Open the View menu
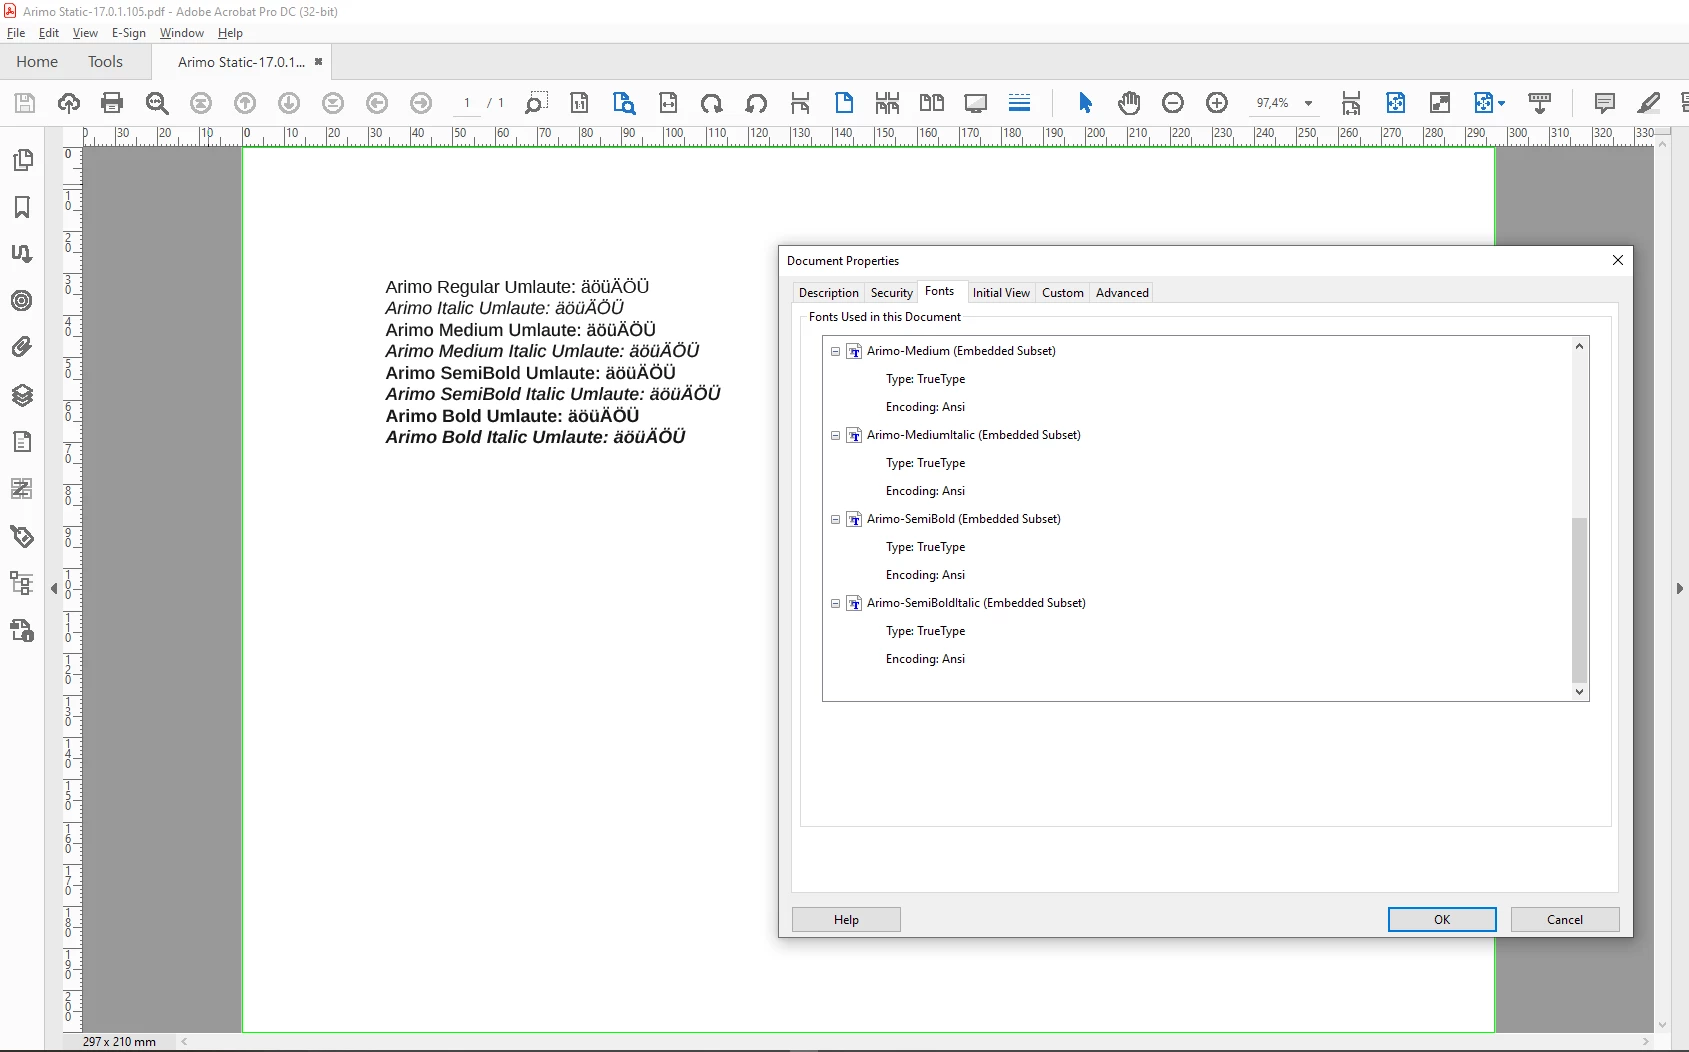This screenshot has height=1052, width=1689. pyautogui.click(x=85, y=33)
